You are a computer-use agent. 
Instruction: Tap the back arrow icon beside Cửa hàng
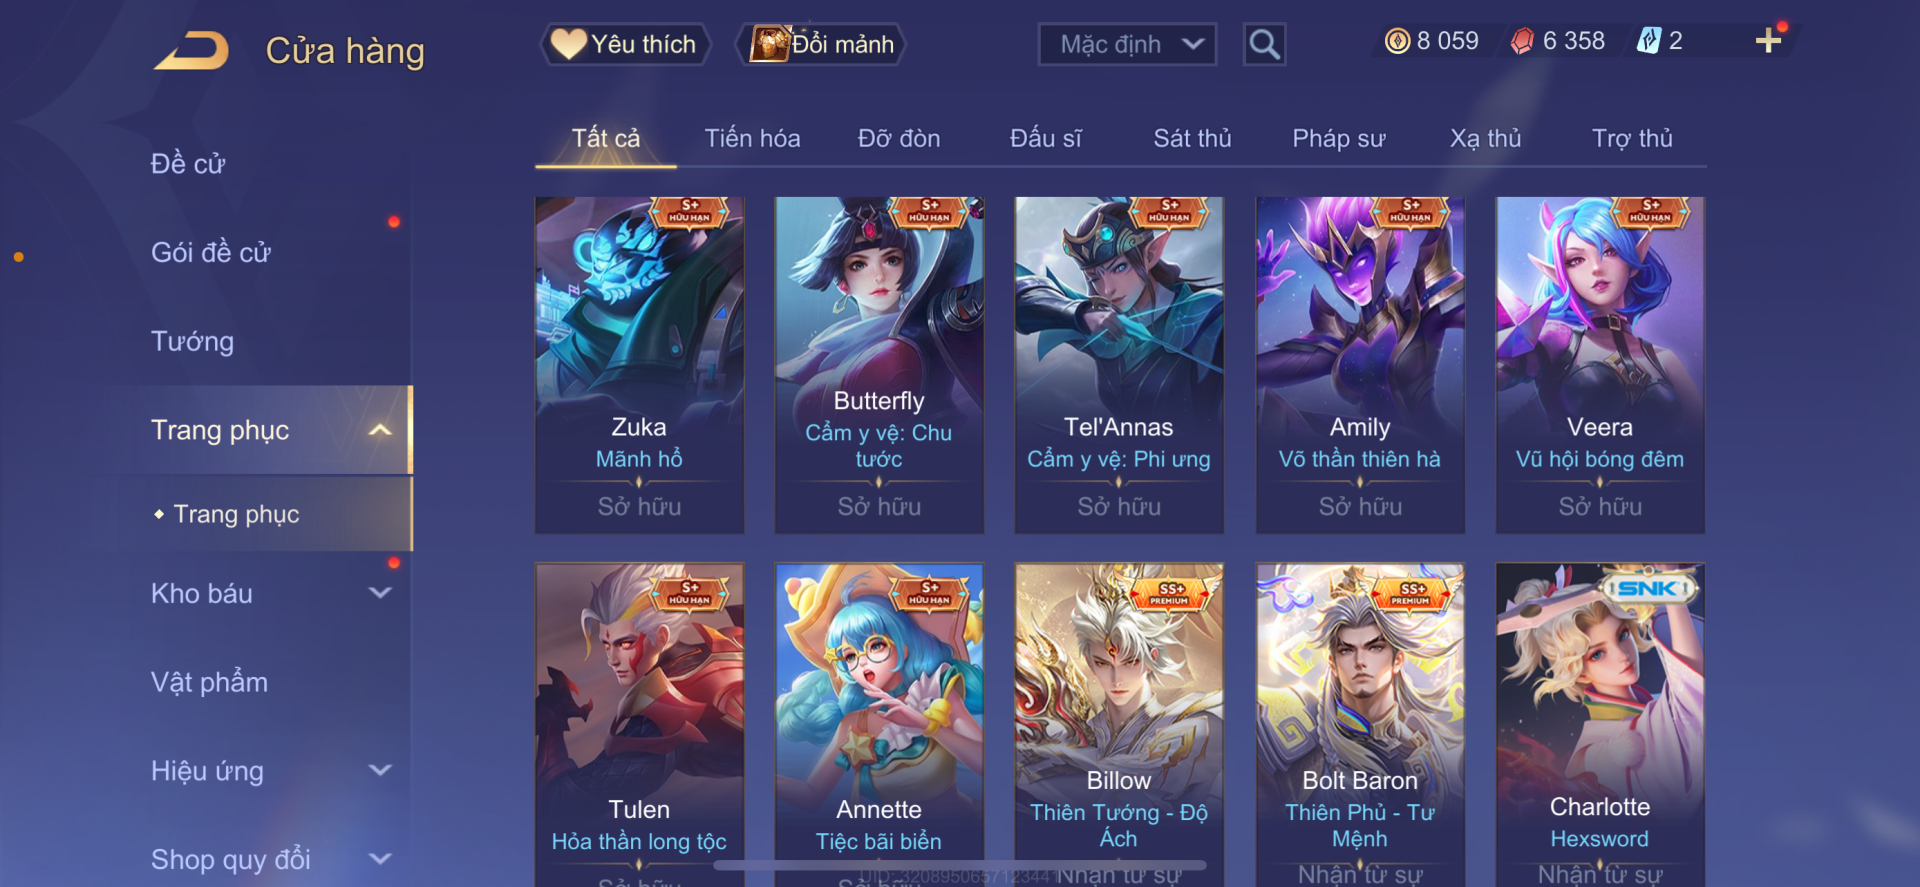192,51
